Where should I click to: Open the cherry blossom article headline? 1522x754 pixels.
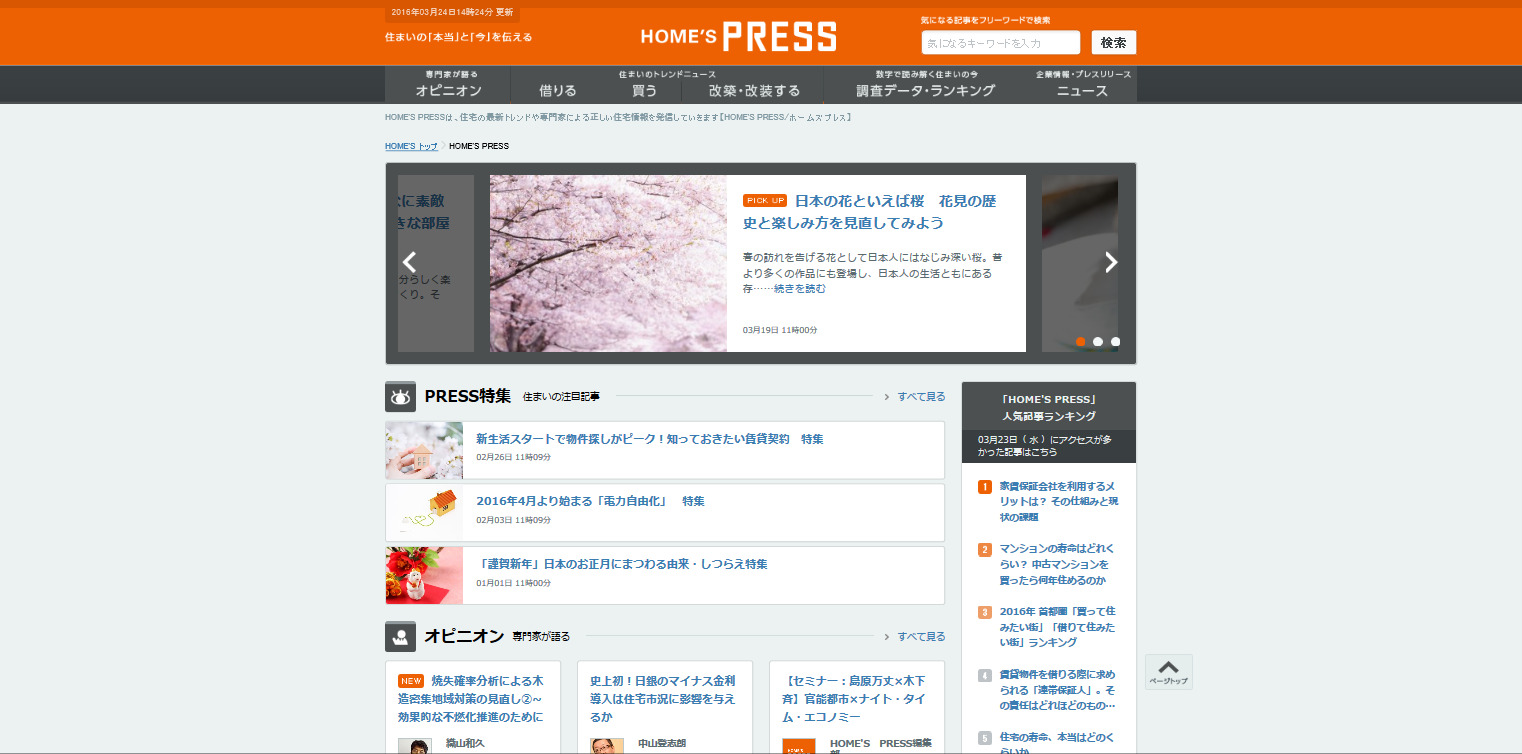click(869, 212)
